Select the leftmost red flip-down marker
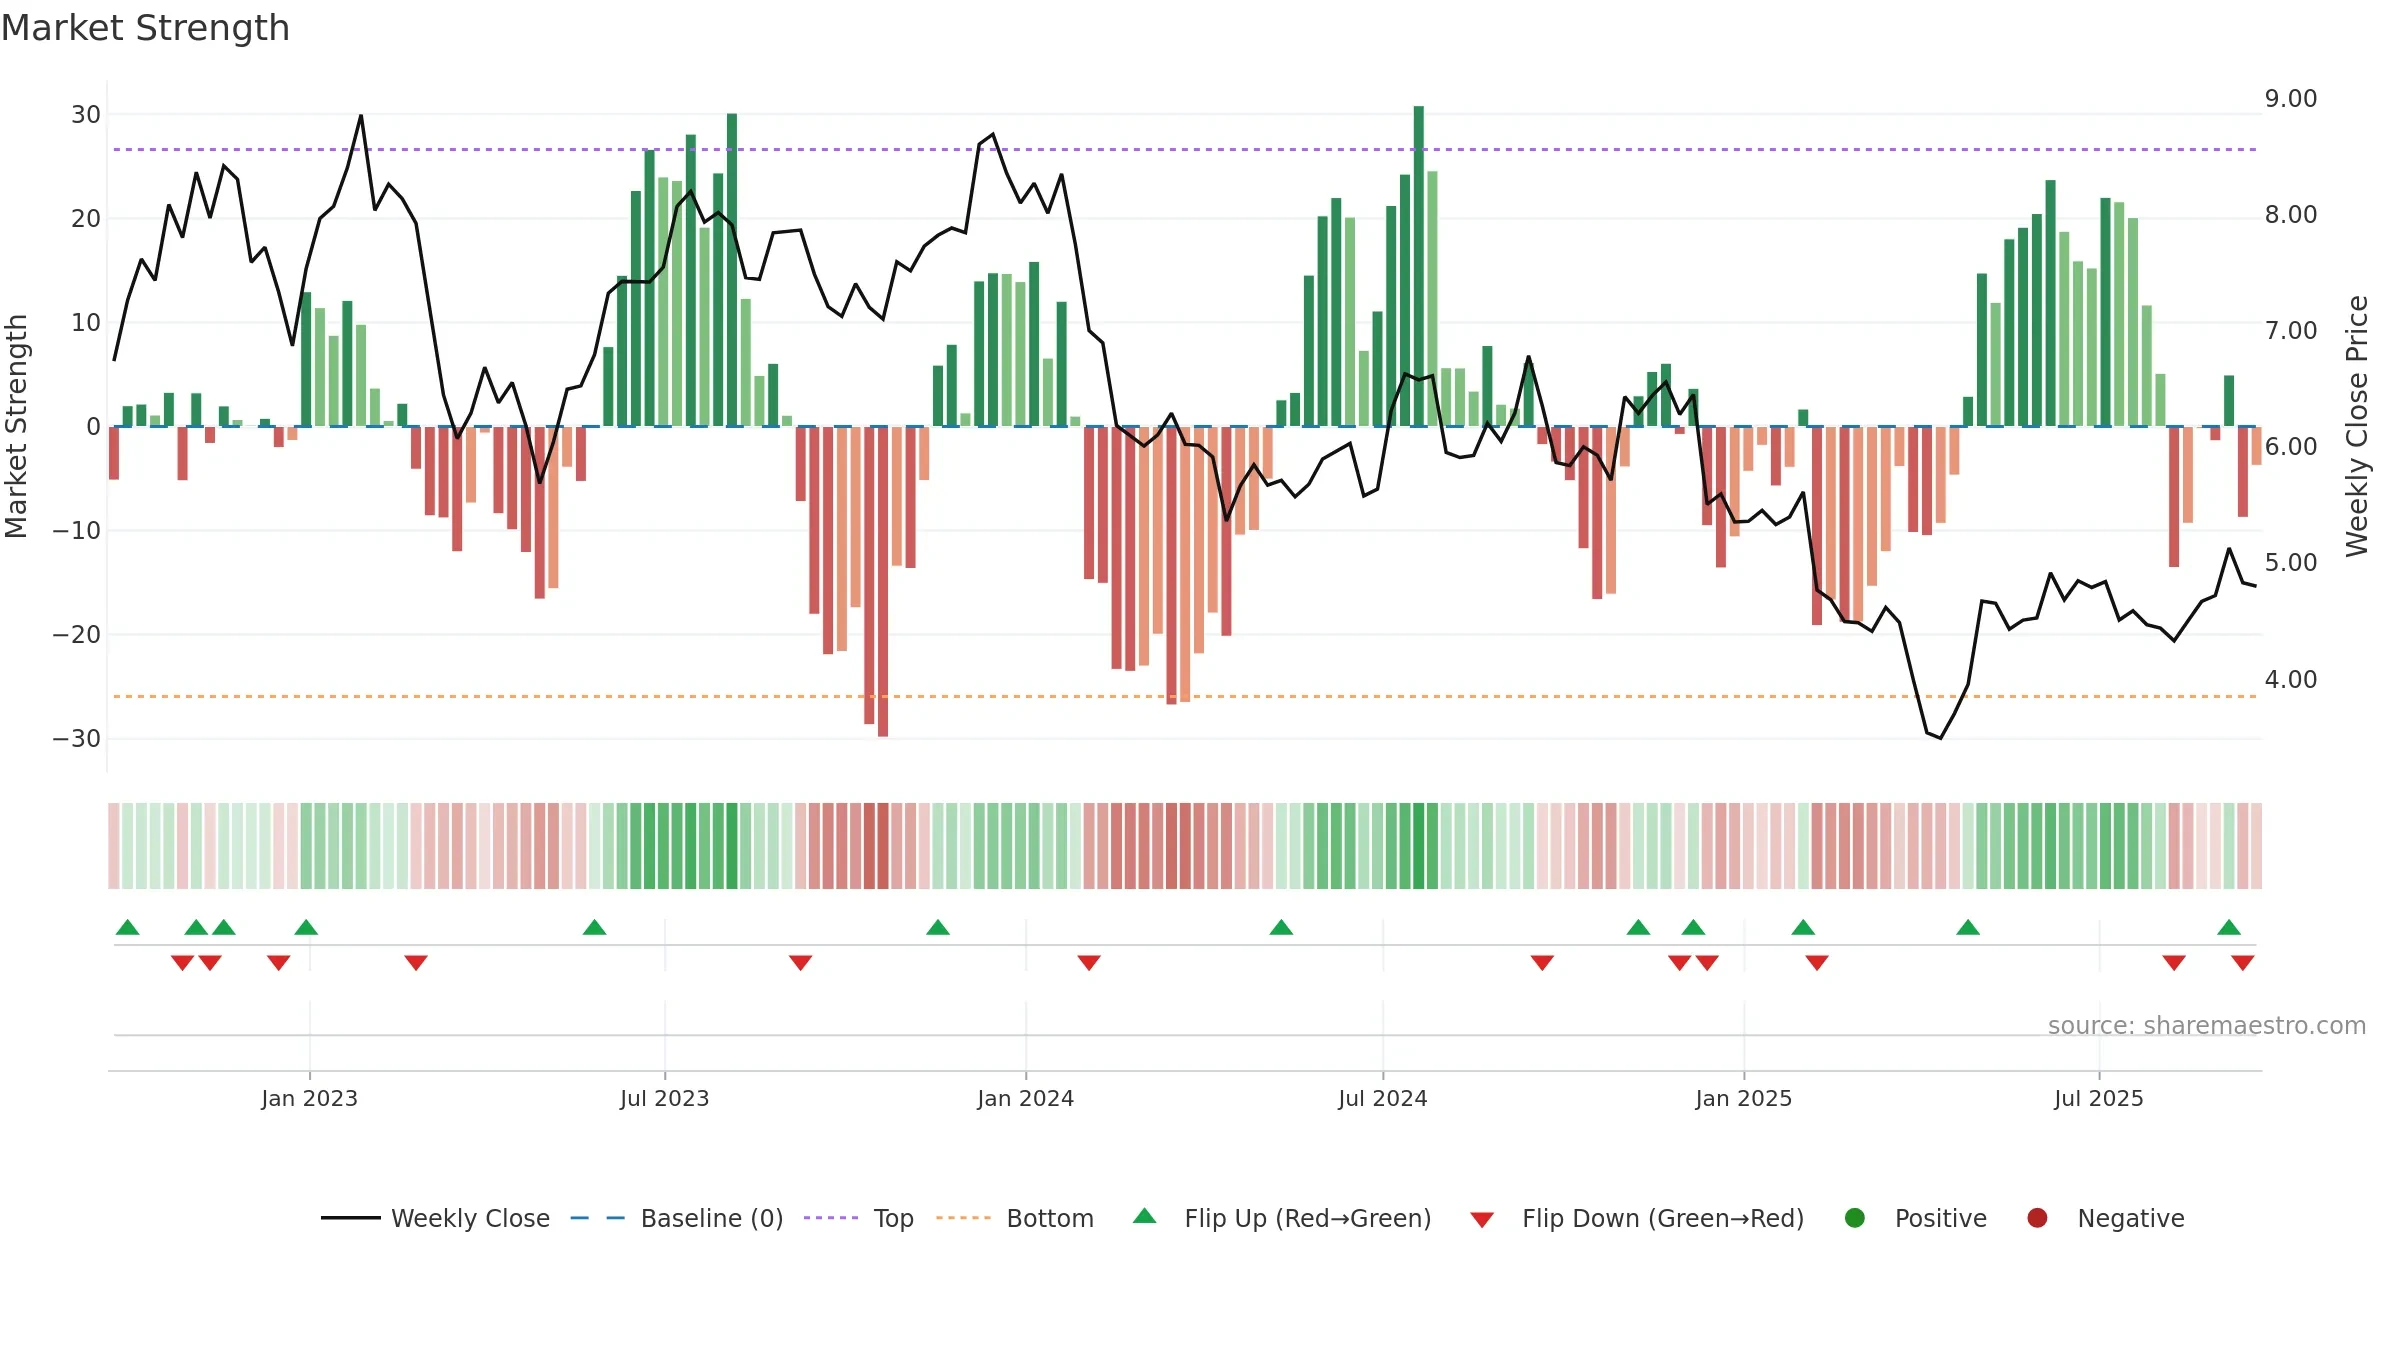 tap(182, 963)
